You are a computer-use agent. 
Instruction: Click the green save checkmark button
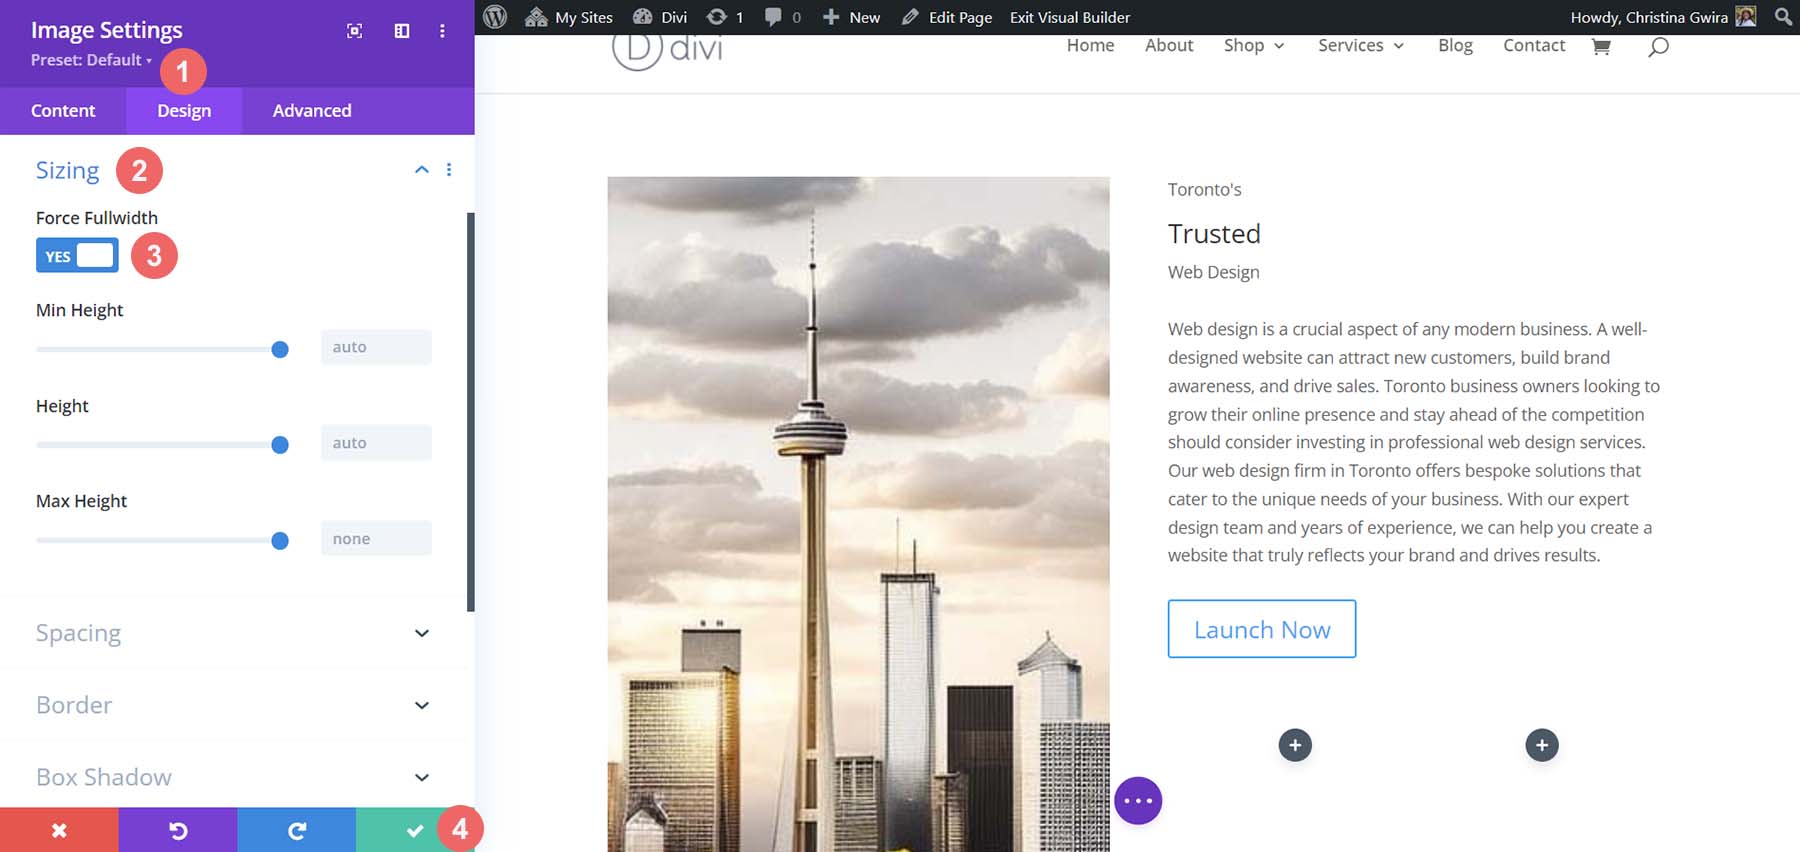[x=415, y=830]
